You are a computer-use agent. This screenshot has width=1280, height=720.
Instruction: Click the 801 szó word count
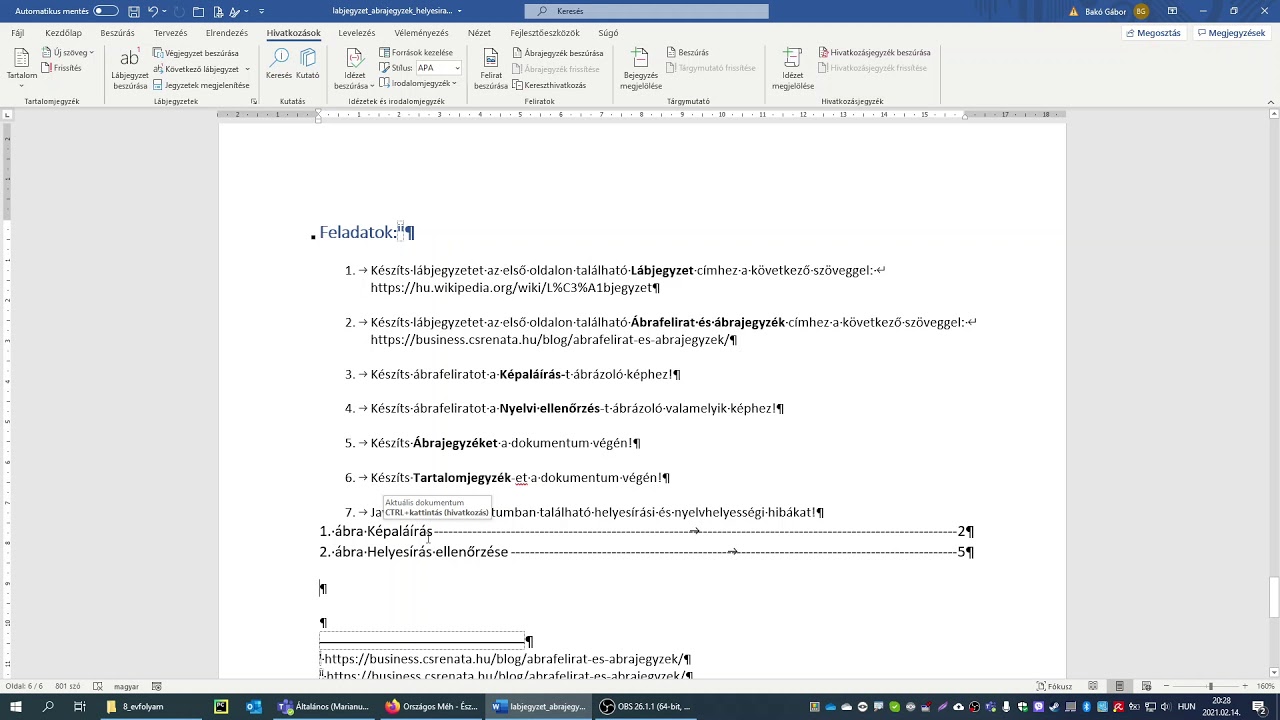[68, 687]
